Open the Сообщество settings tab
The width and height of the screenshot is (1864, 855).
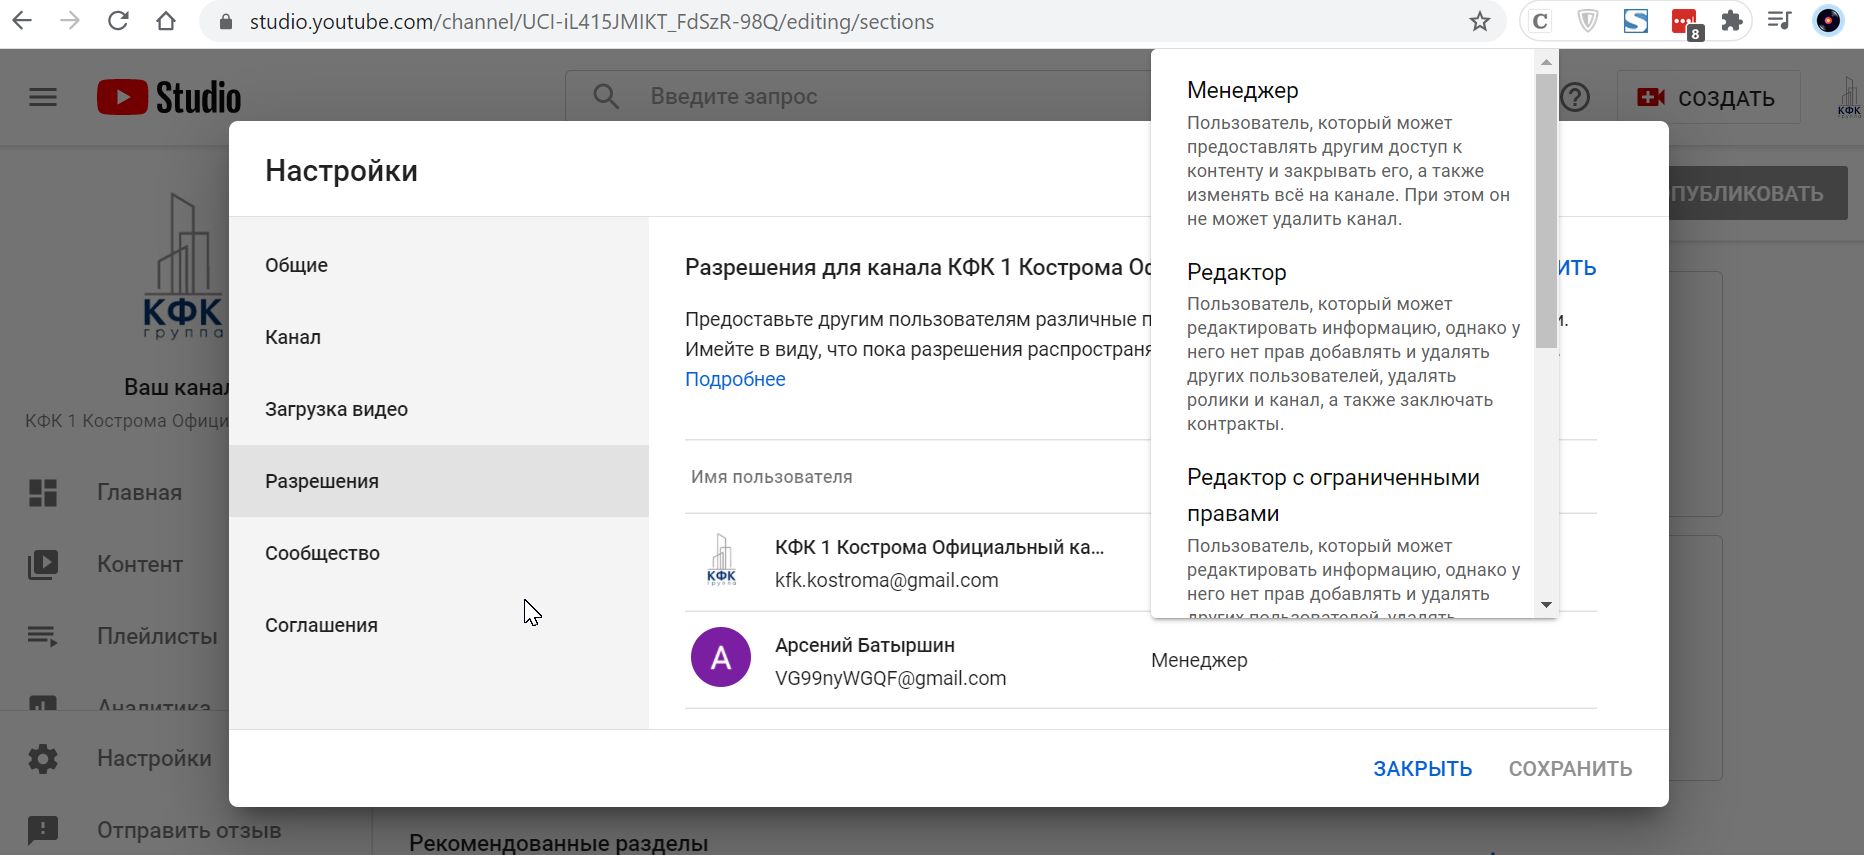click(x=322, y=553)
